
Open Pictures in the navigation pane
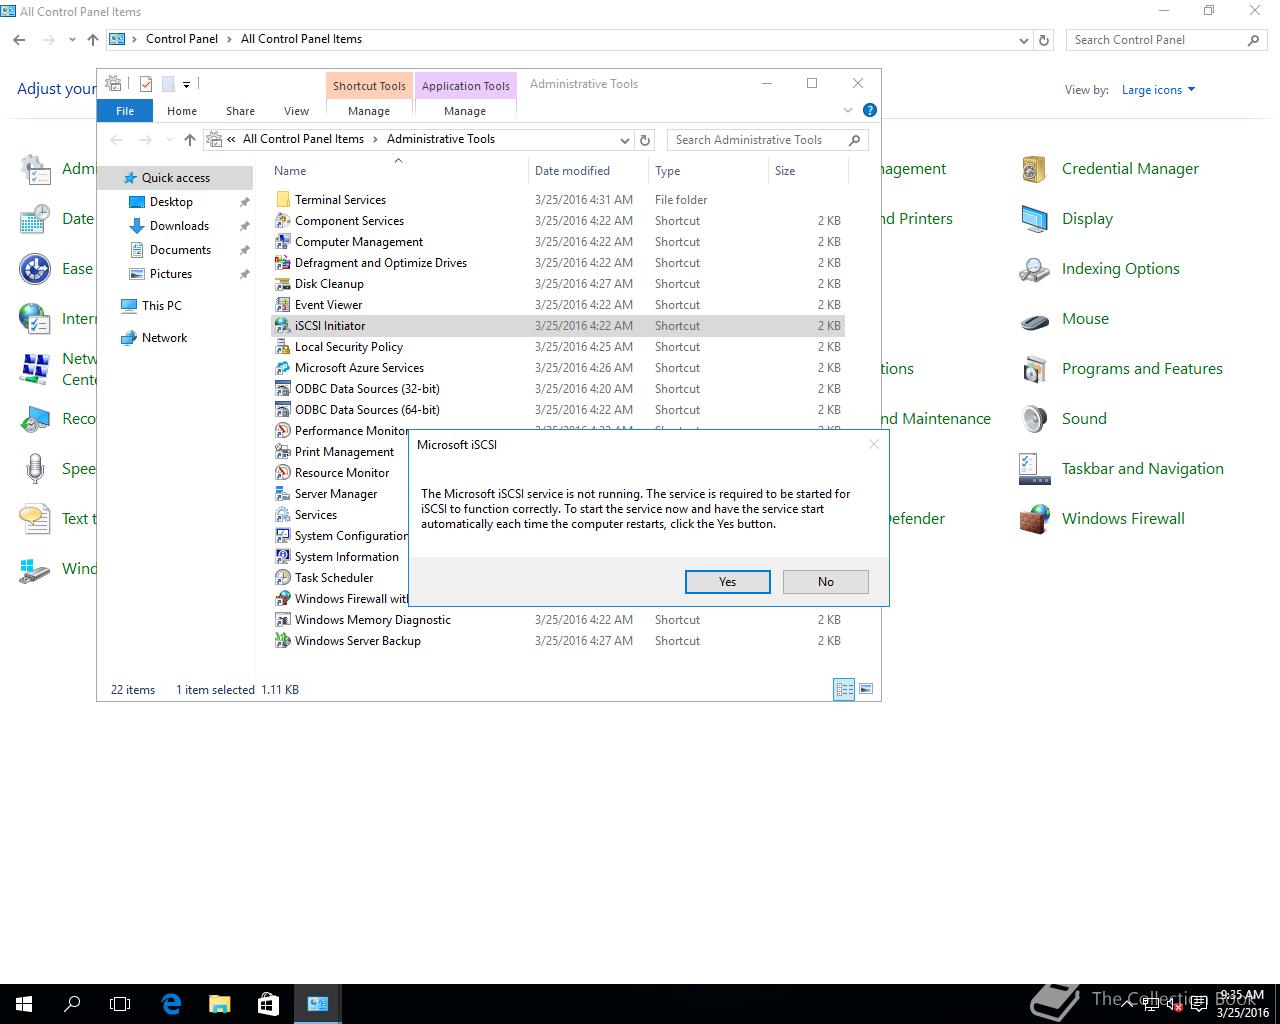[171, 274]
